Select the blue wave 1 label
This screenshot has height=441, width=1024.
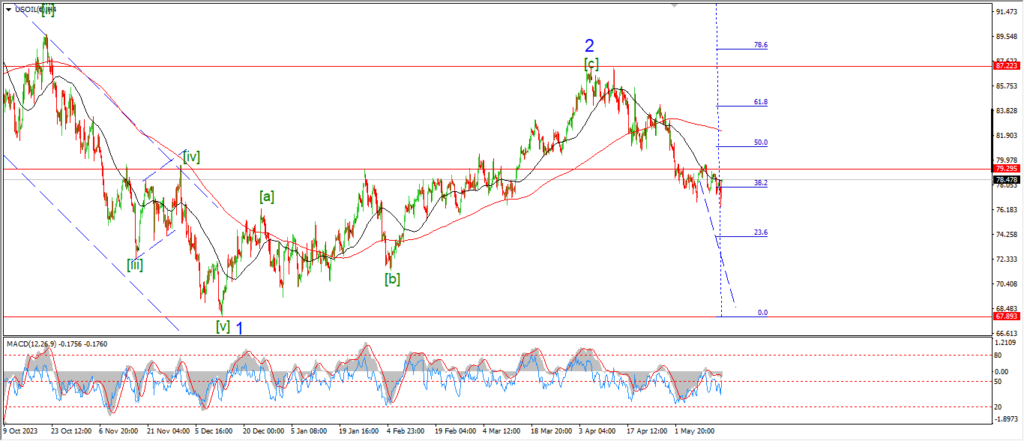pyautogui.click(x=239, y=326)
